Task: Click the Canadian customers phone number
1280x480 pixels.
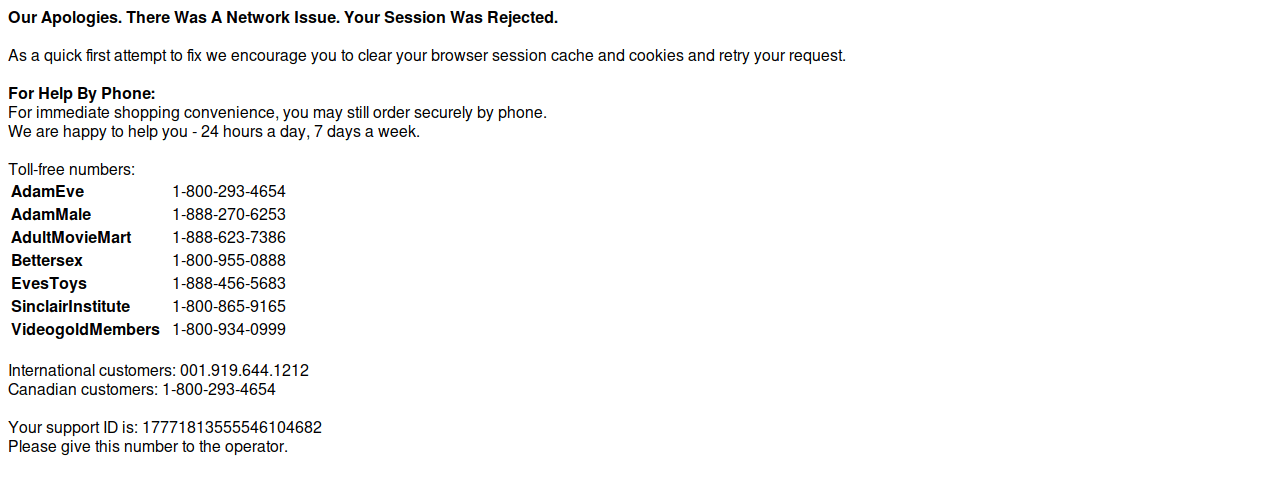Action: click(219, 390)
